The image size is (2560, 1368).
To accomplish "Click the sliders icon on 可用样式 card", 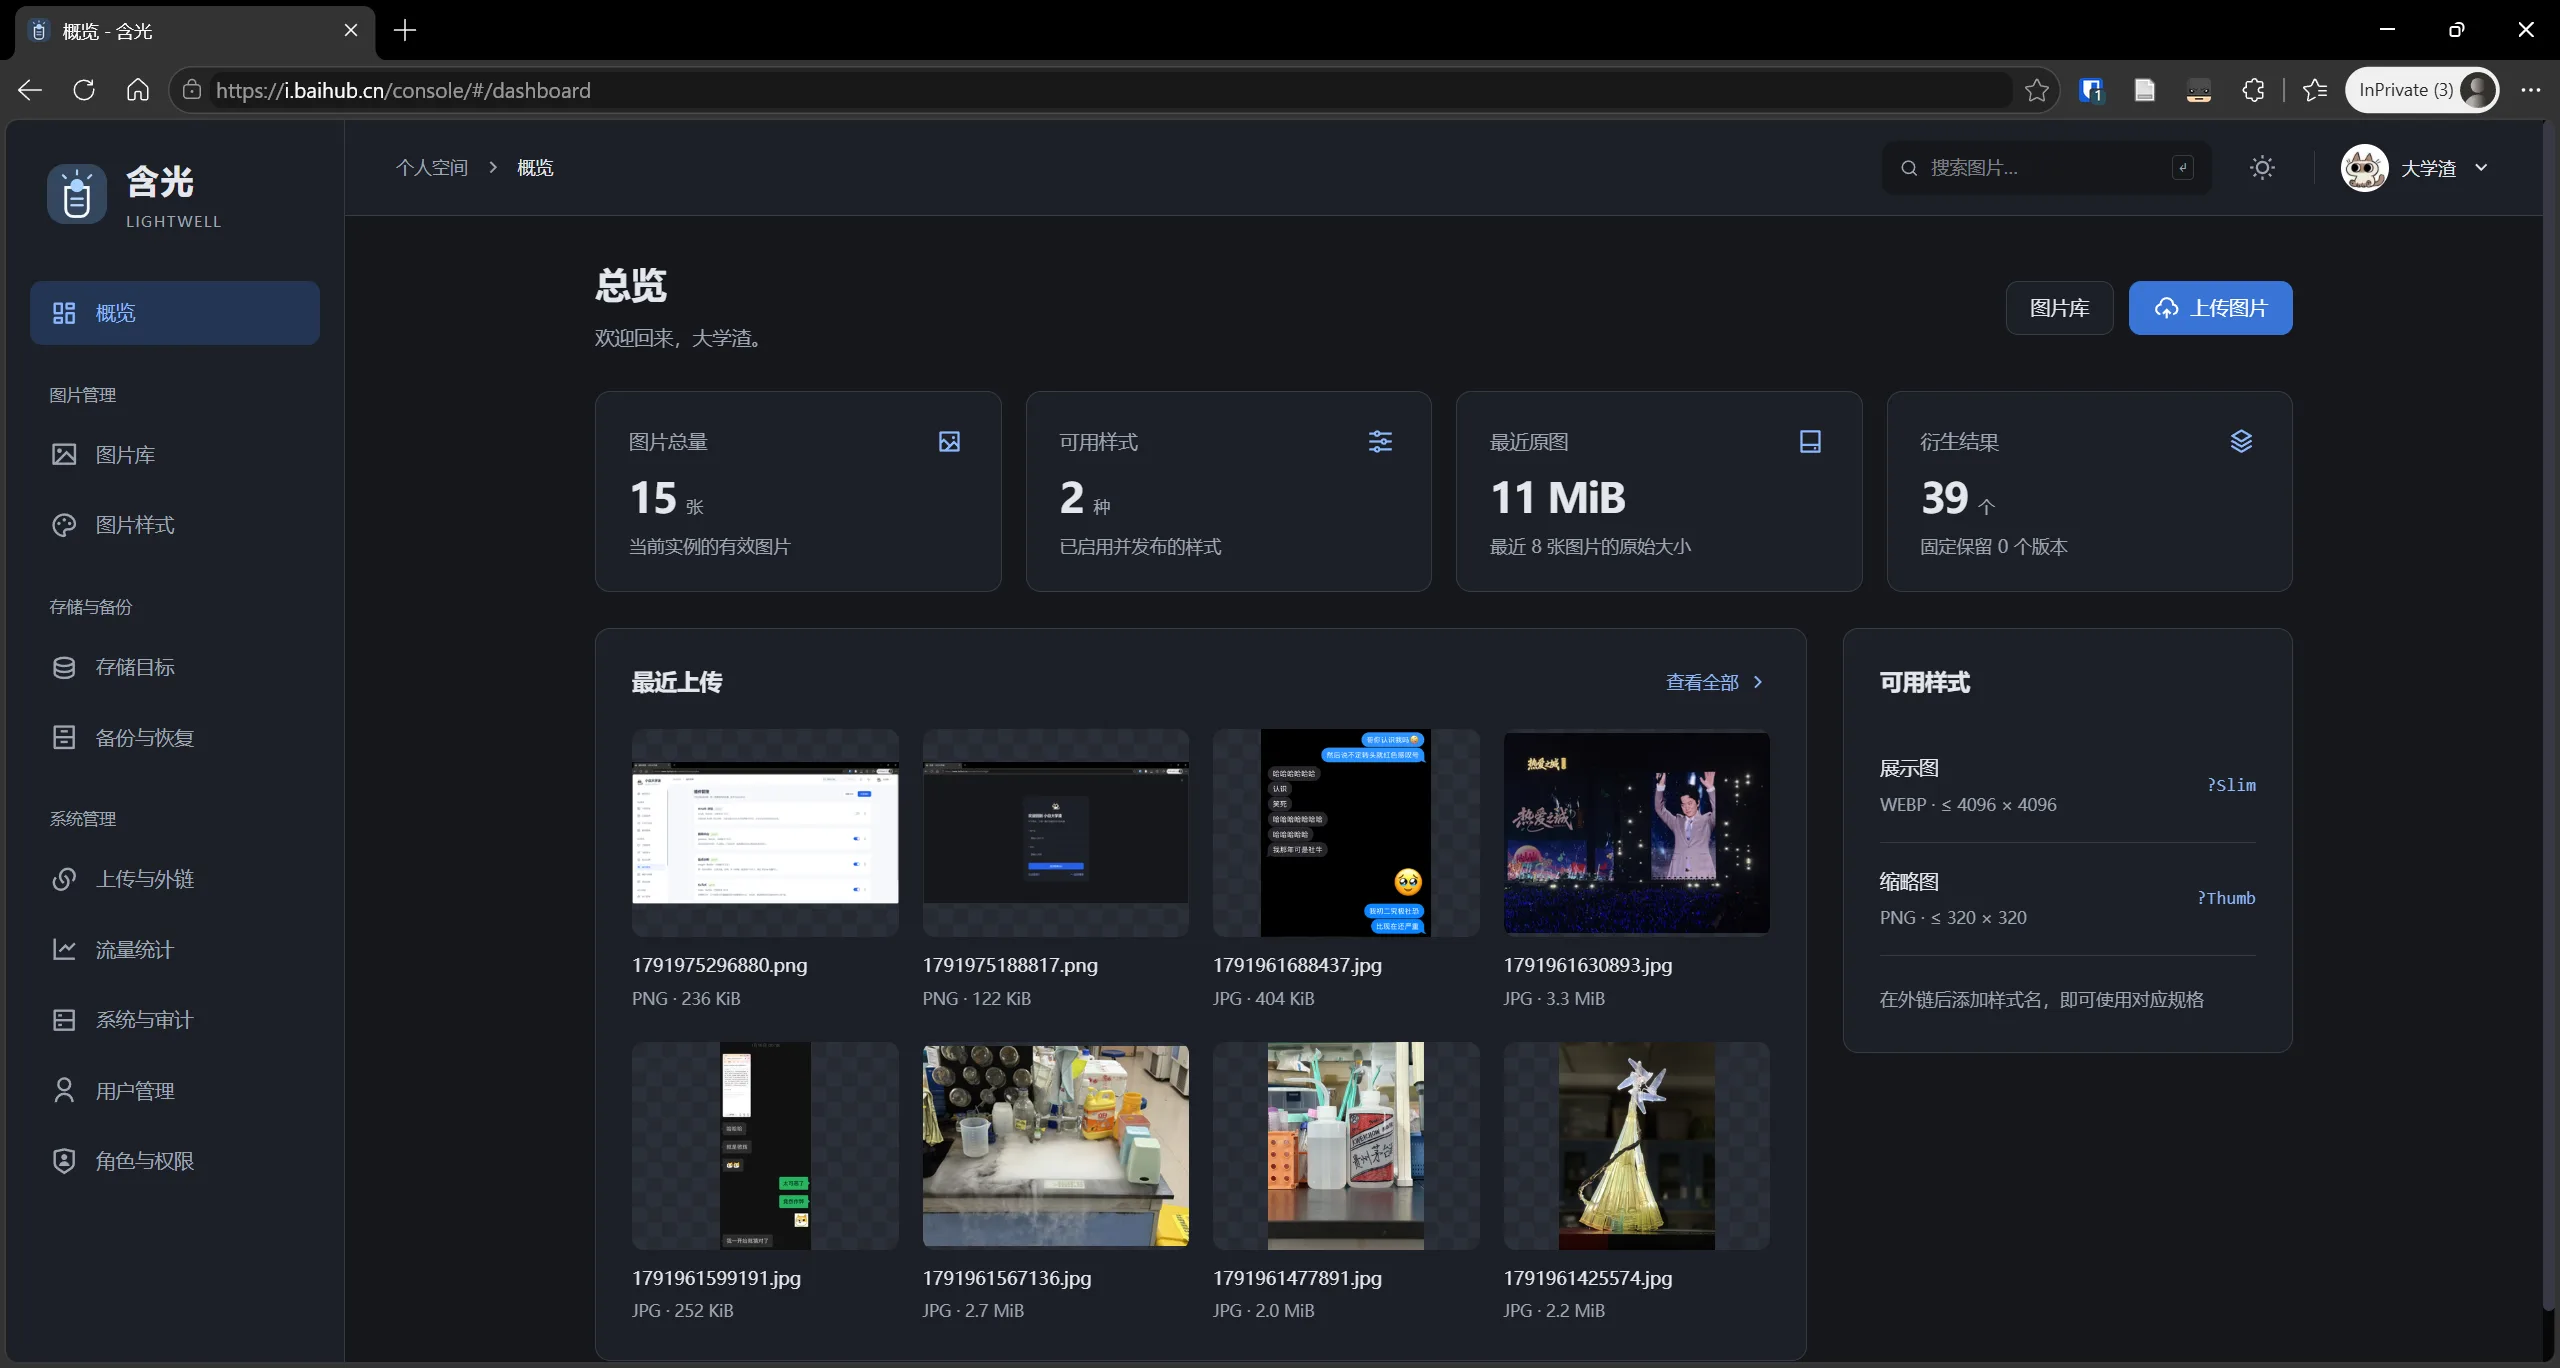I will (1380, 442).
